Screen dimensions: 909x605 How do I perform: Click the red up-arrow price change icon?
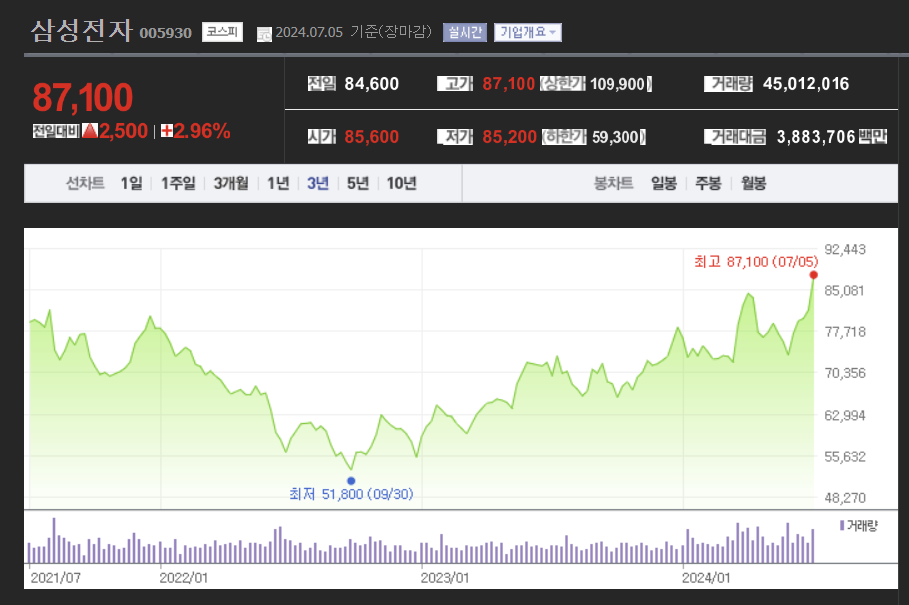click(90, 130)
